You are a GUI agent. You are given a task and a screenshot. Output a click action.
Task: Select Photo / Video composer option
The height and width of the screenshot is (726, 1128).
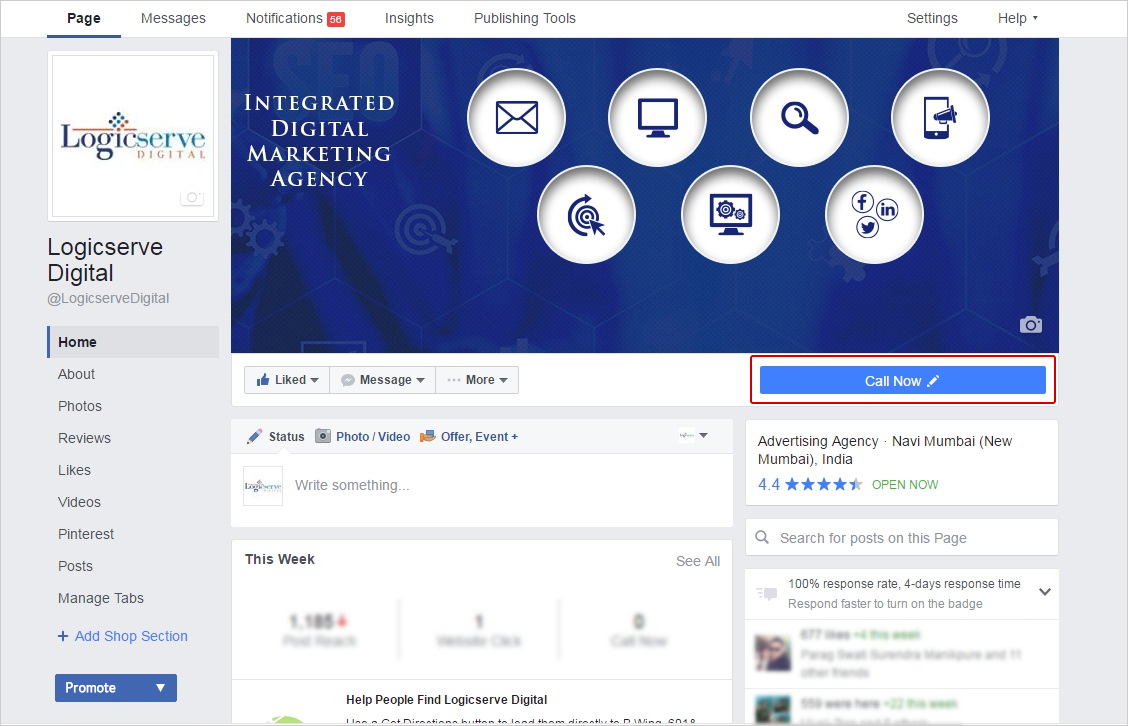(373, 437)
